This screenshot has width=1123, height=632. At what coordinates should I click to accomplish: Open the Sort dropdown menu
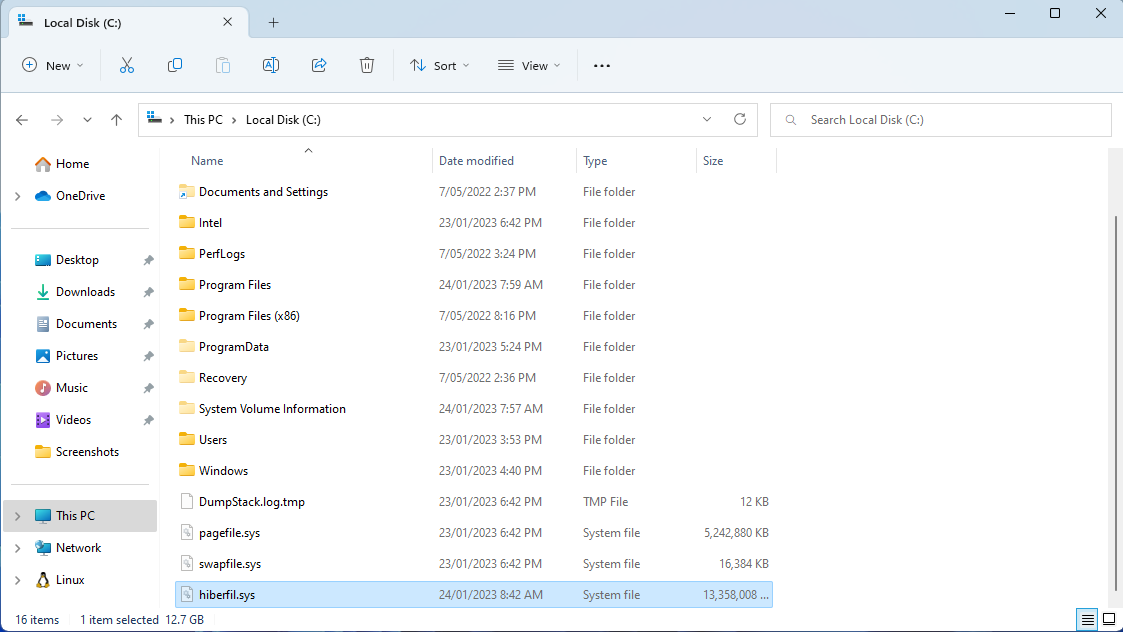440,65
